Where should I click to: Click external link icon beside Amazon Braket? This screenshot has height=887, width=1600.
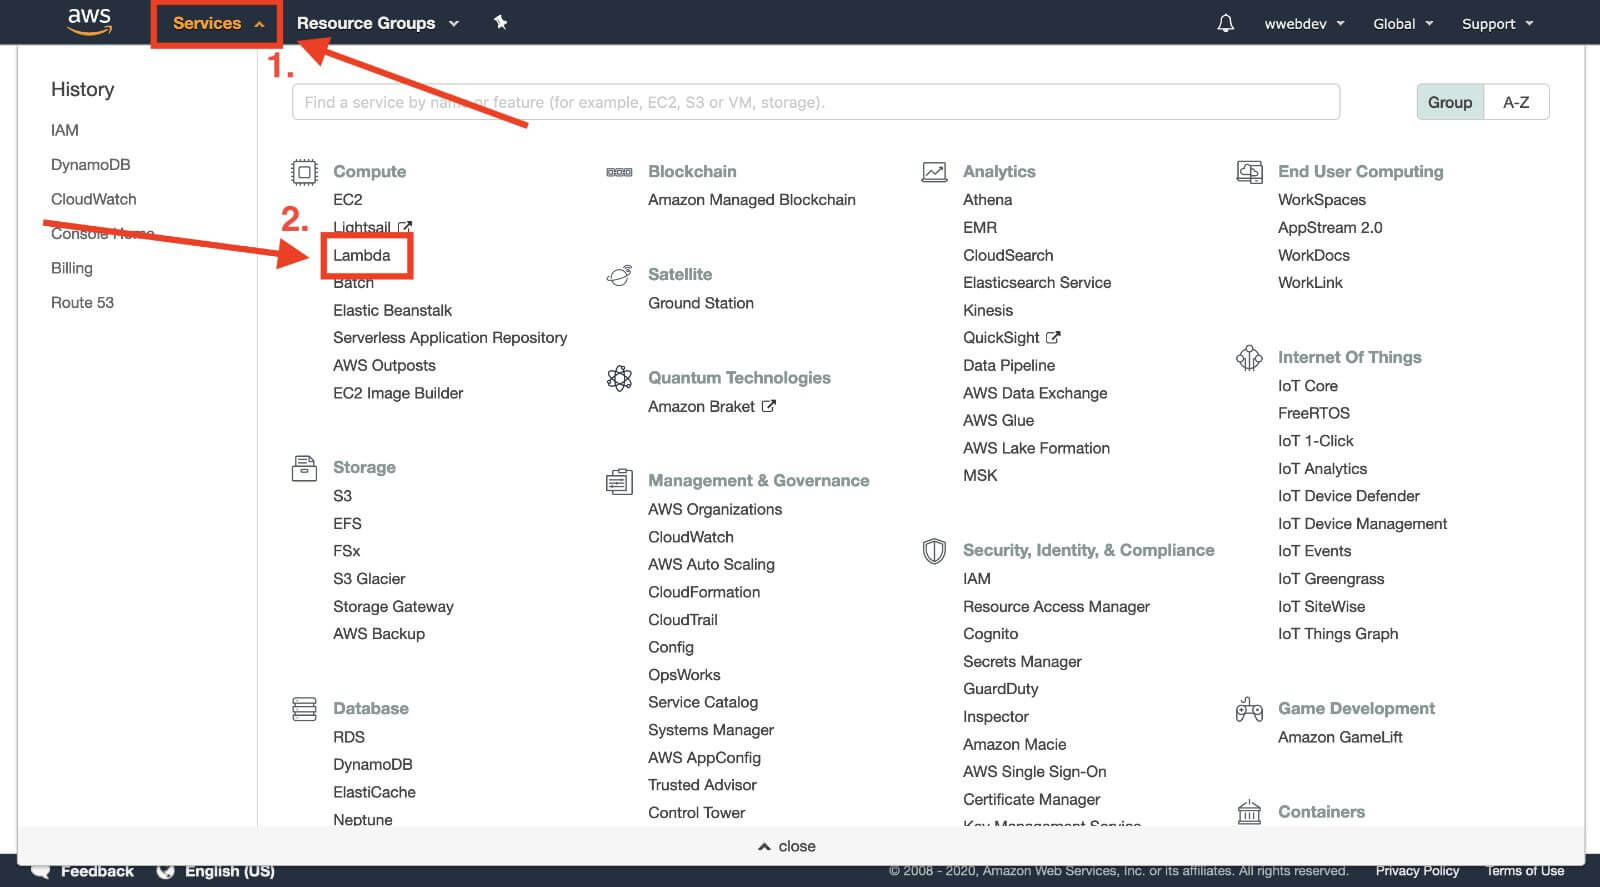(x=768, y=406)
